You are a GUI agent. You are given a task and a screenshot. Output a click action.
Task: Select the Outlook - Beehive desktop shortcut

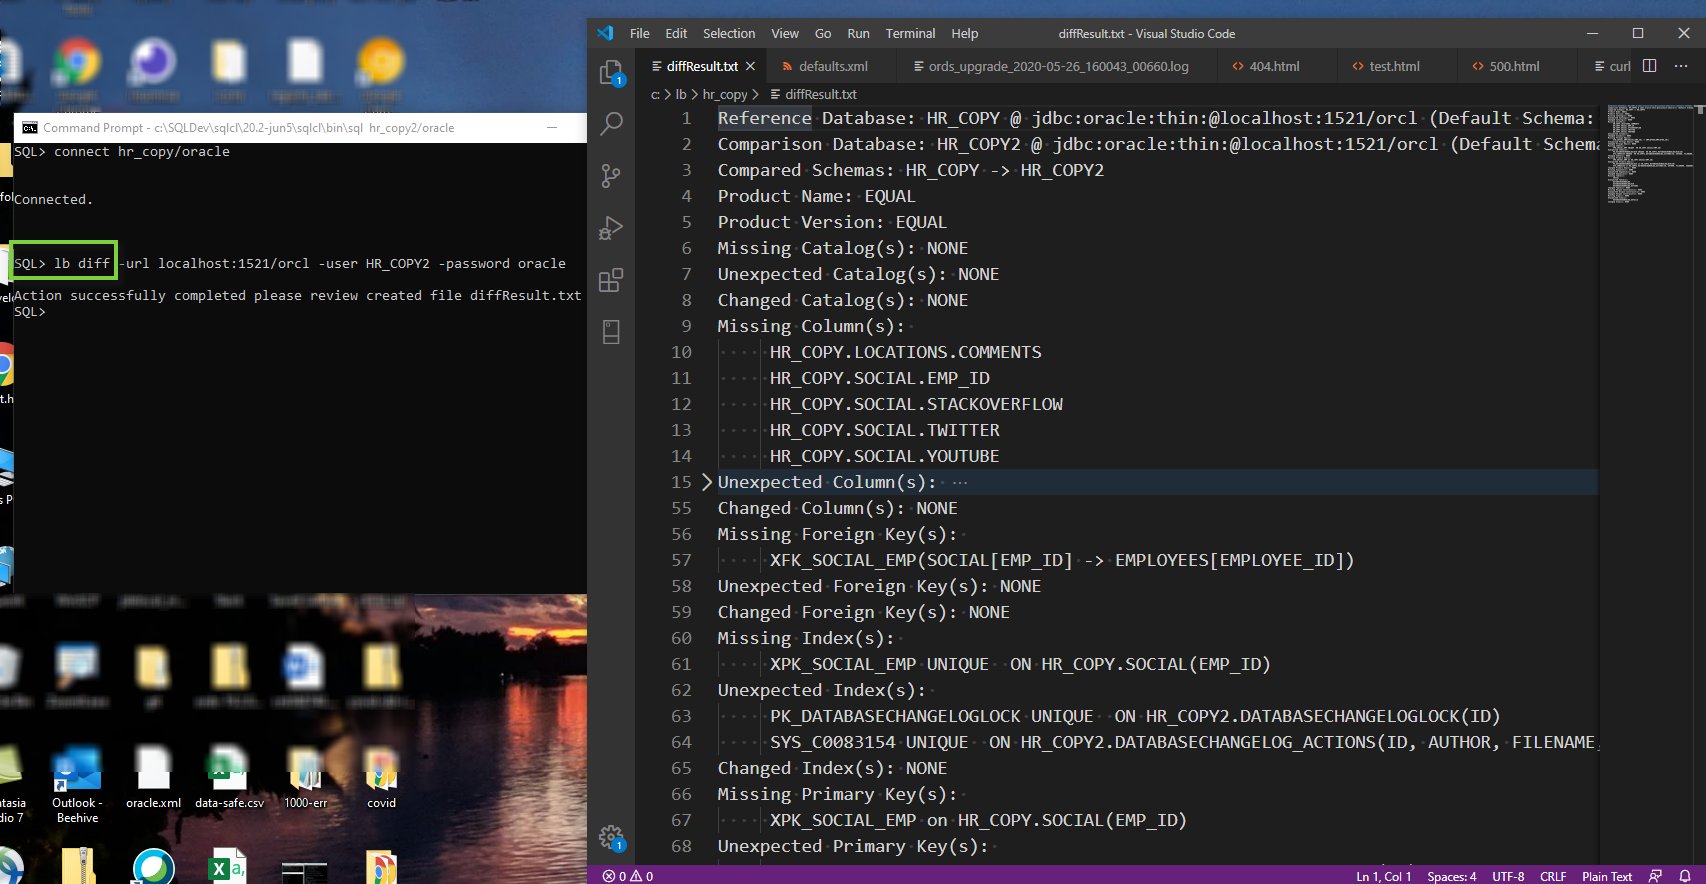77,784
